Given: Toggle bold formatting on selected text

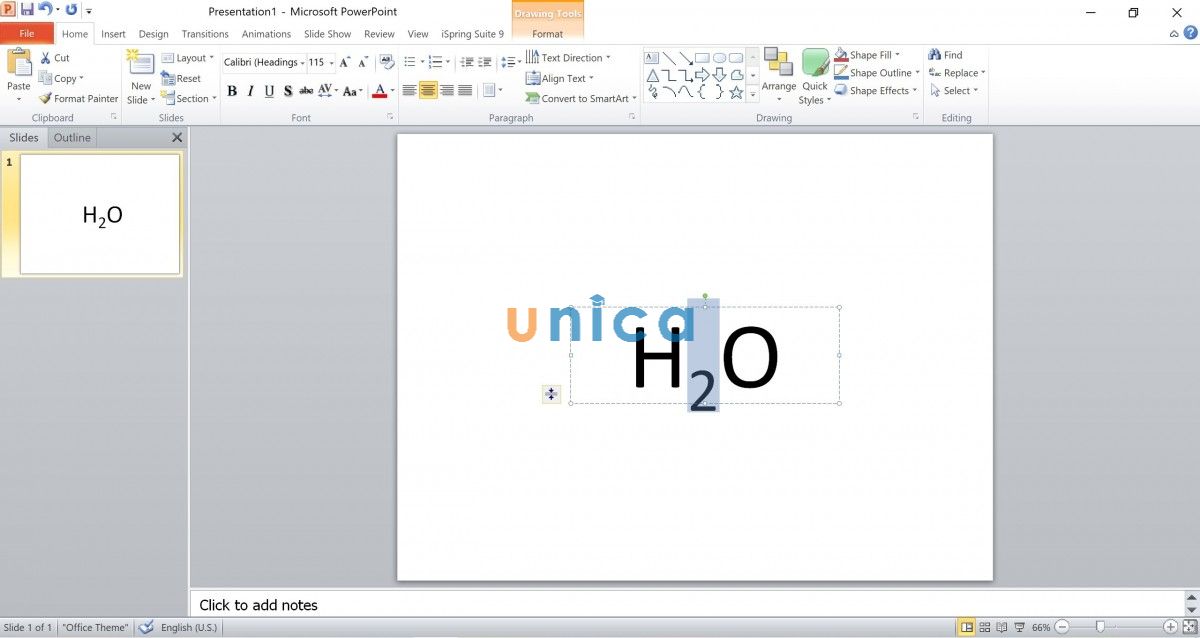Looking at the screenshot, I should (x=233, y=91).
